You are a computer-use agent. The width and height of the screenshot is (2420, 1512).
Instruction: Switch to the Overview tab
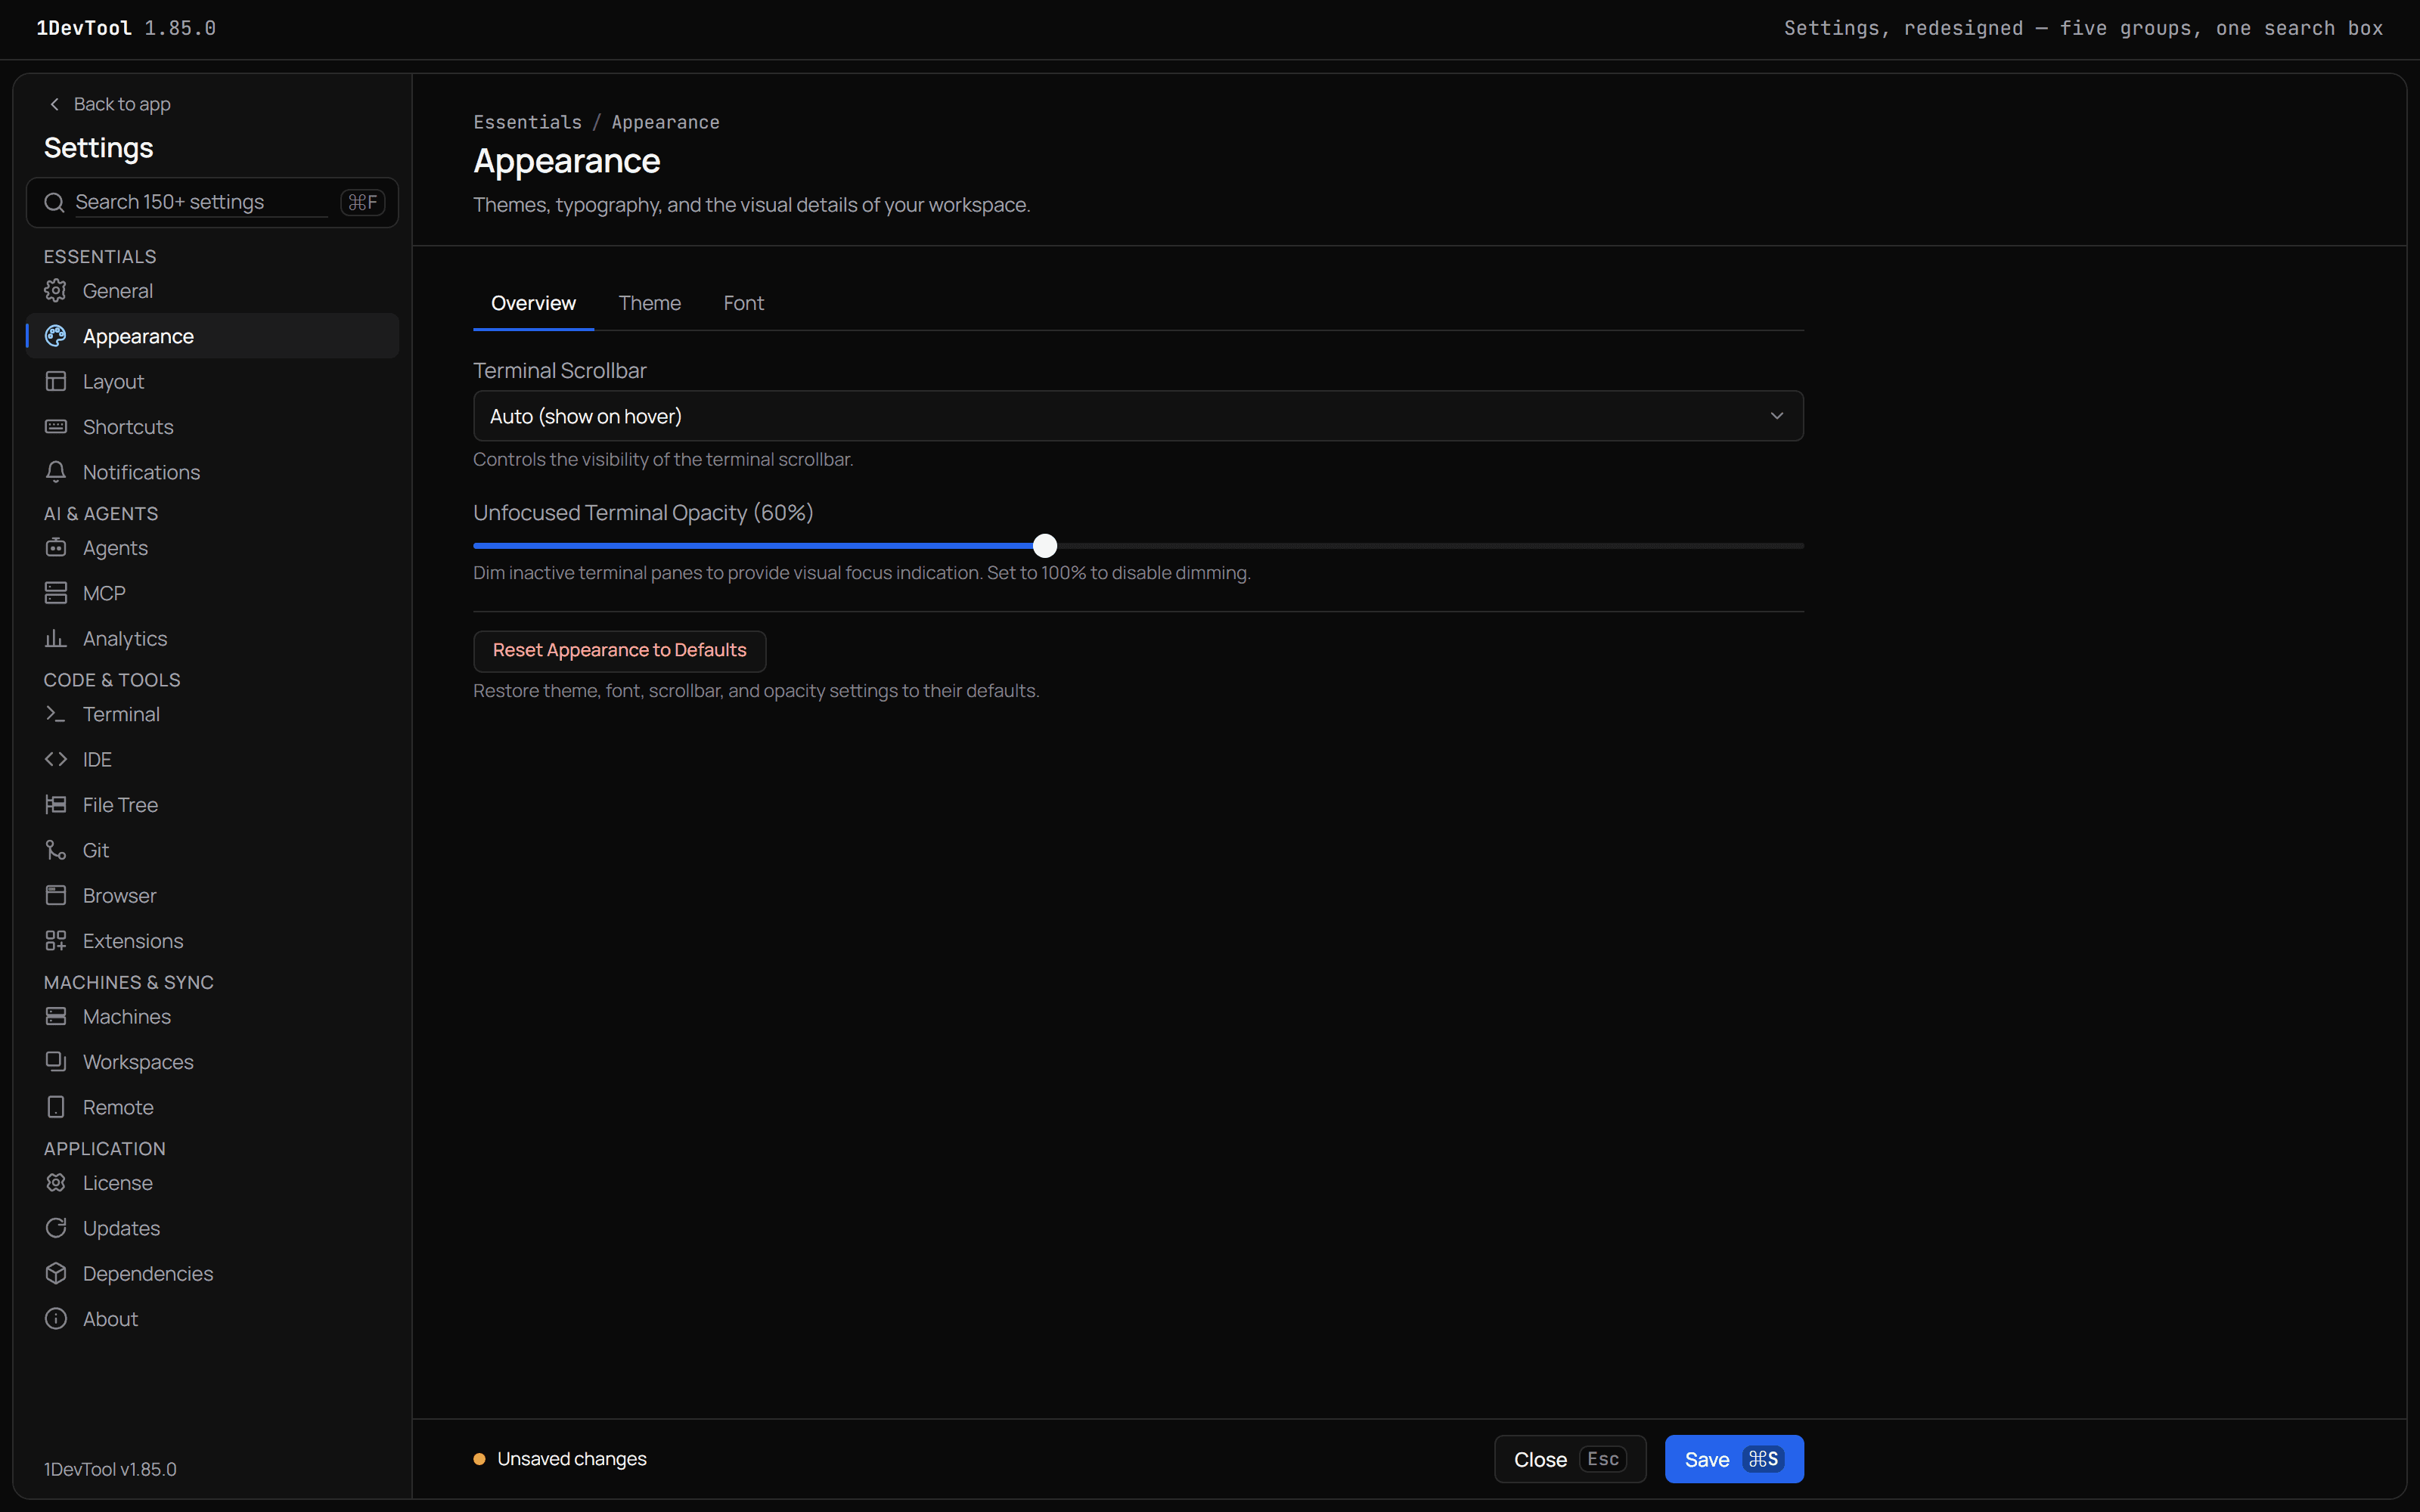click(533, 303)
